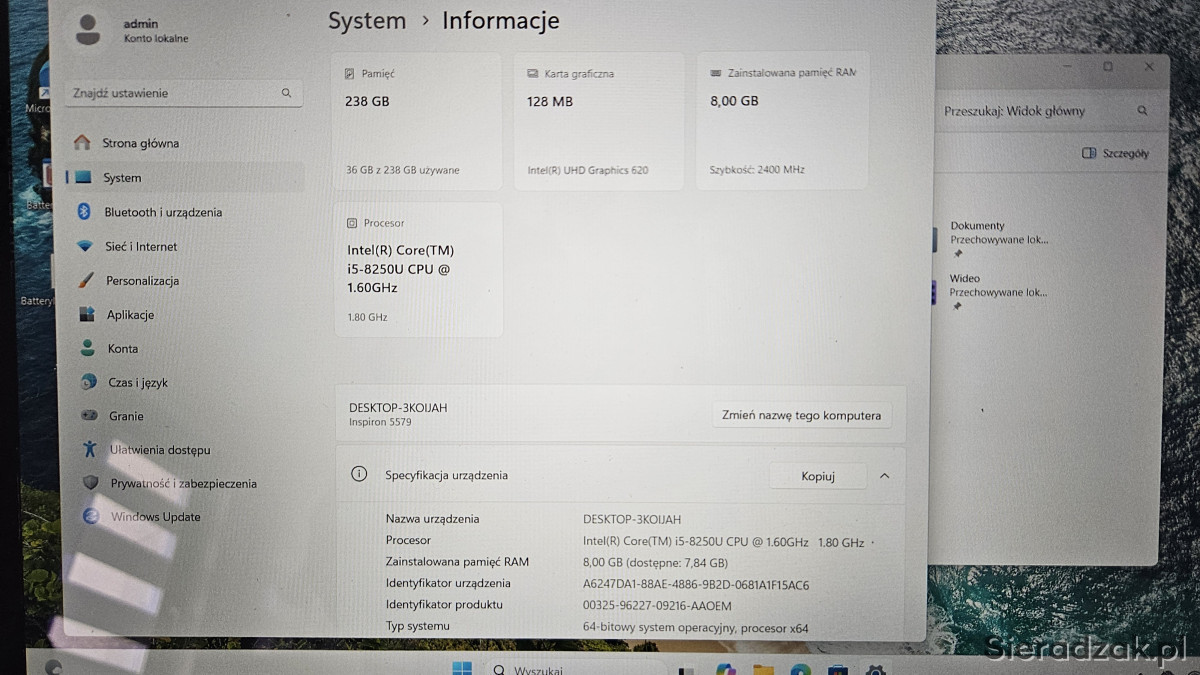Open Microsoft Edge from the taskbar
The image size is (1200, 675).
tap(800, 668)
